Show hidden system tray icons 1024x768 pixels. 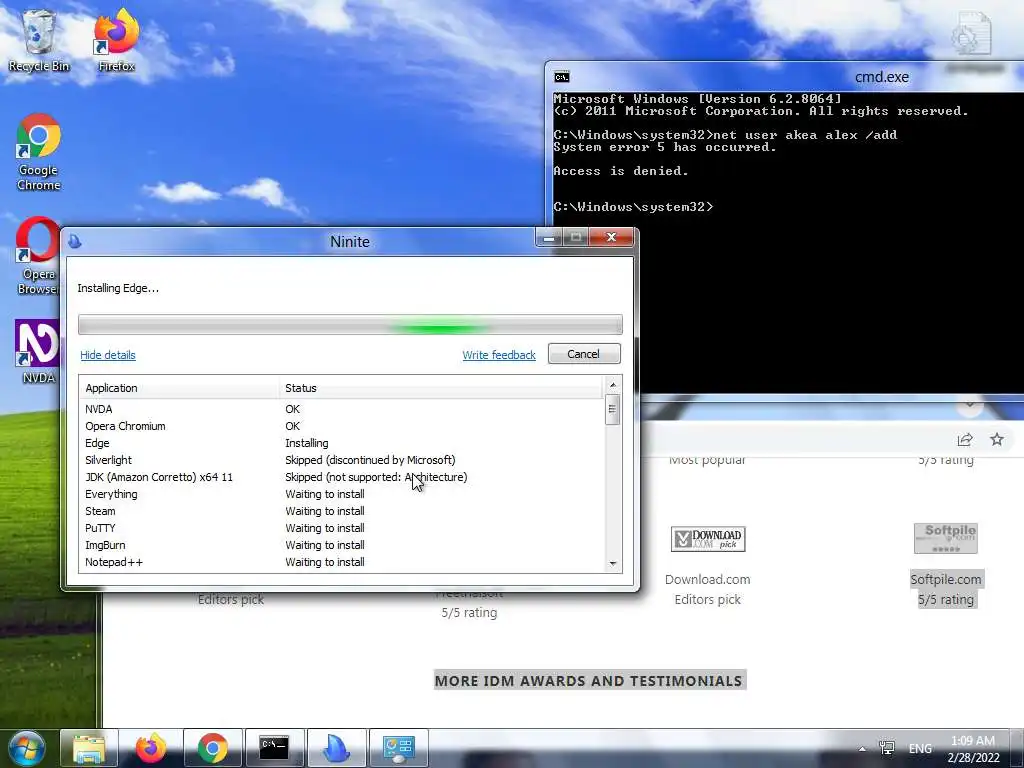[862, 749]
